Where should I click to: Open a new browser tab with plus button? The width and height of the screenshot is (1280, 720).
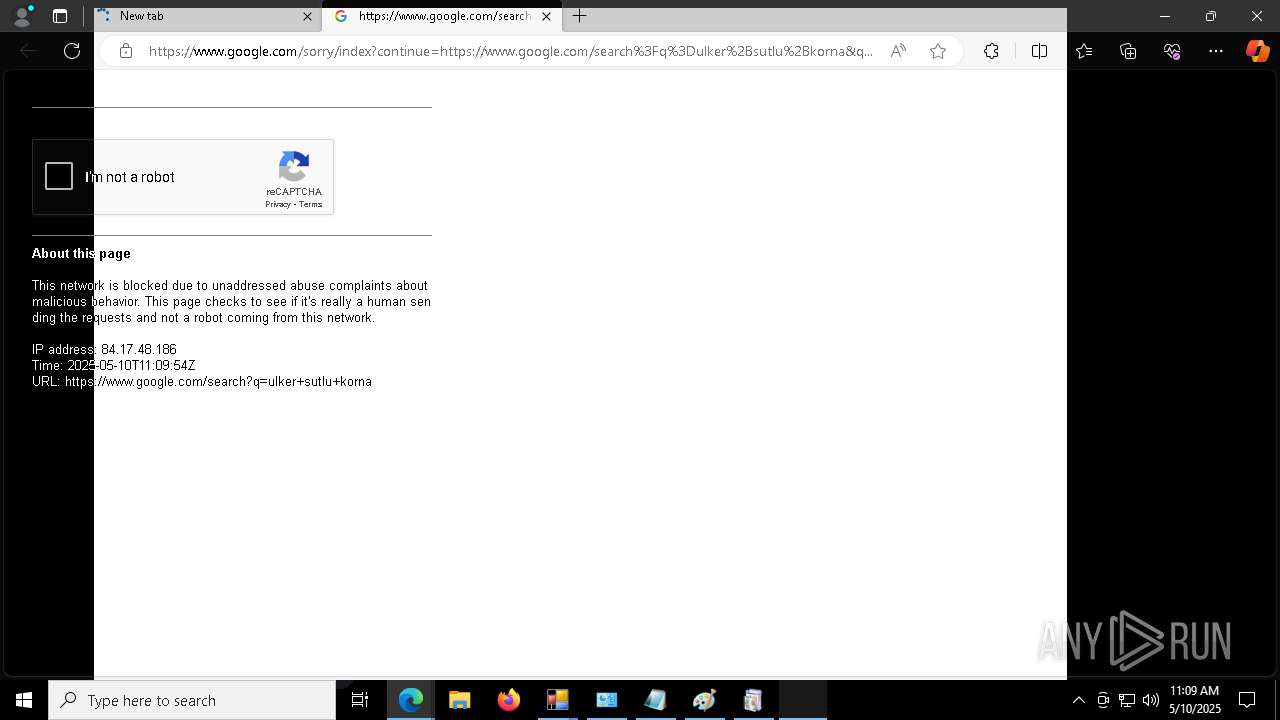coord(579,16)
